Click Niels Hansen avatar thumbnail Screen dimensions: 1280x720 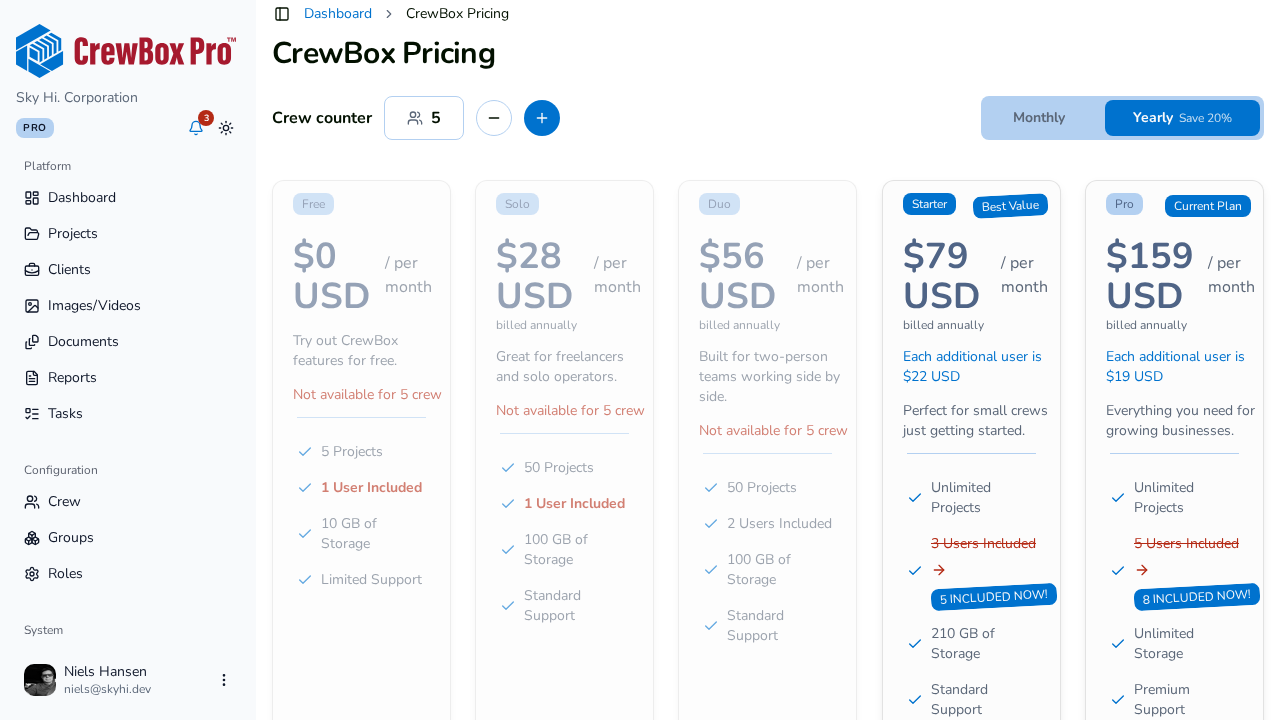(x=40, y=680)
